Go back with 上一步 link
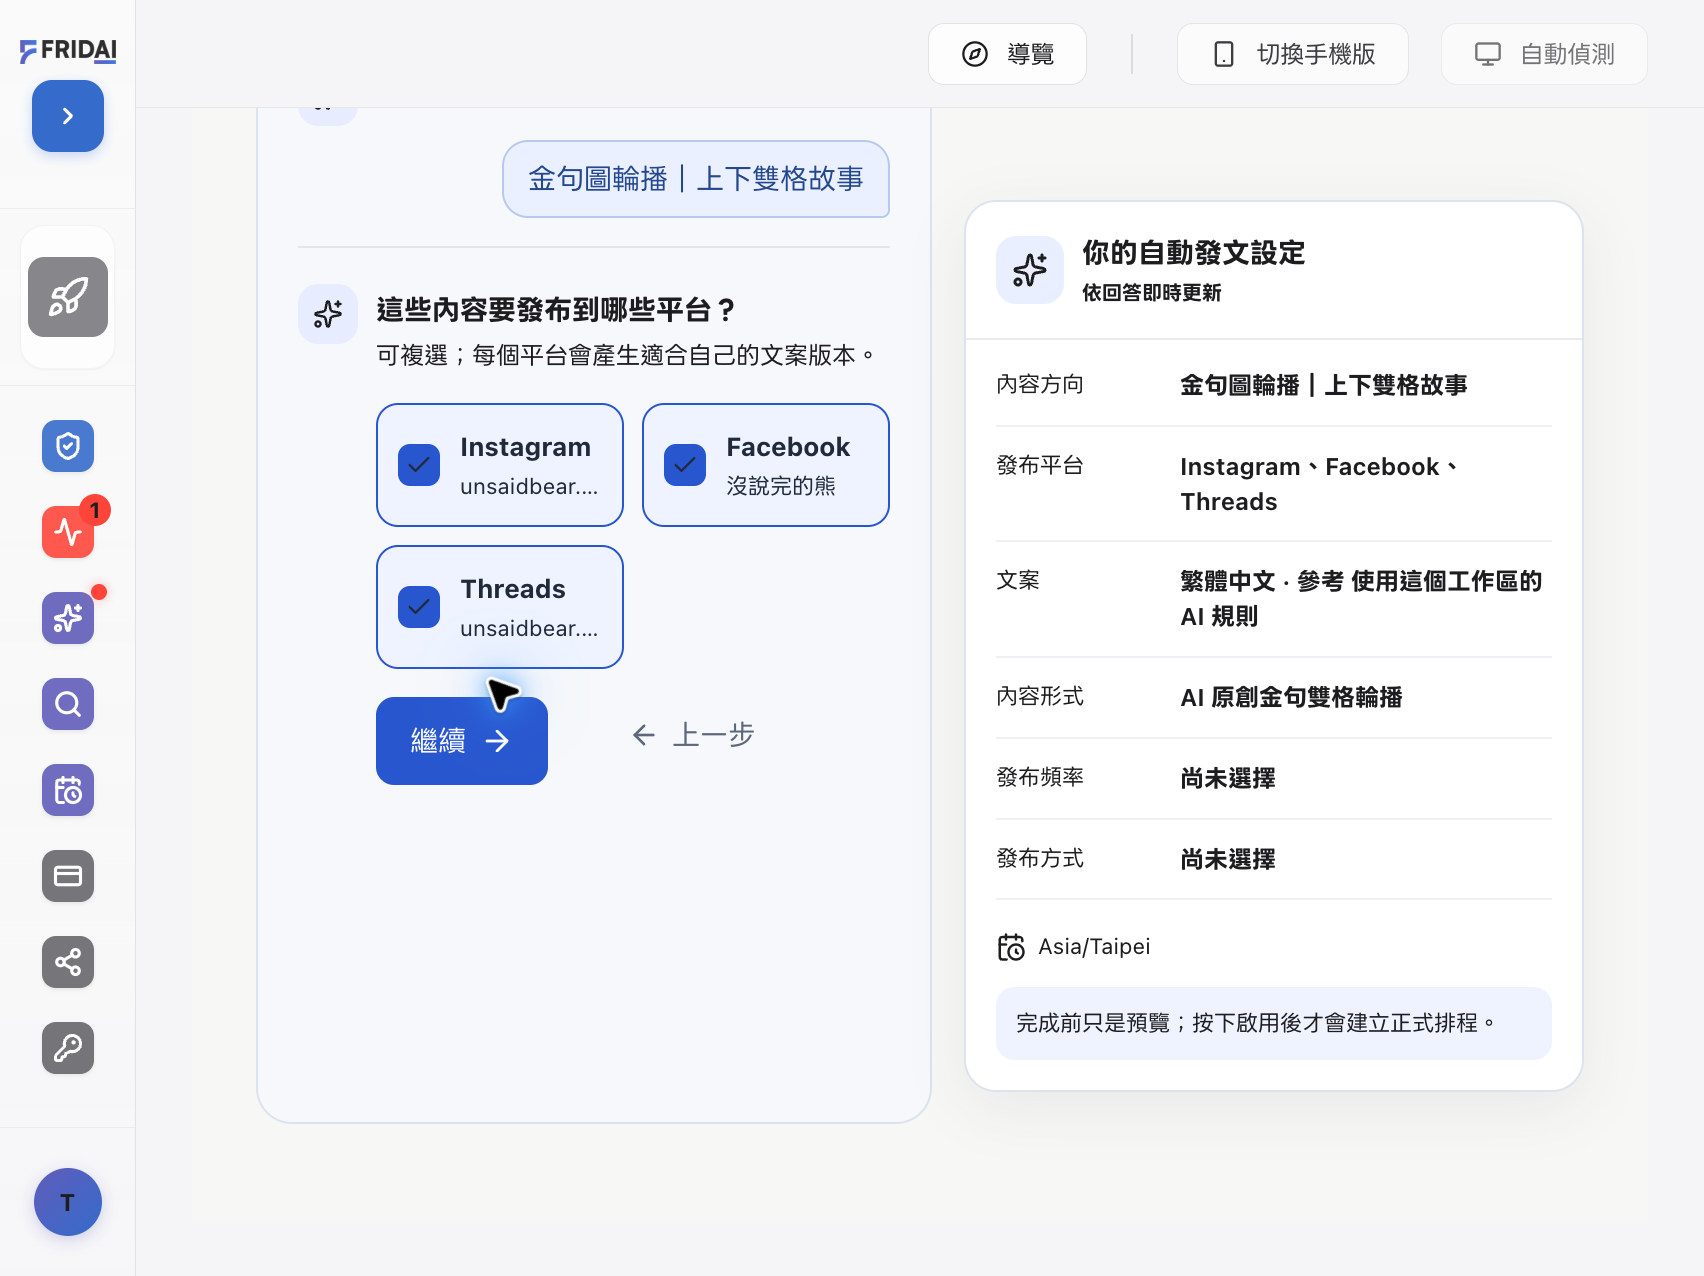The height and width of the screenshot is (1276, 1704). pos(693,735)
